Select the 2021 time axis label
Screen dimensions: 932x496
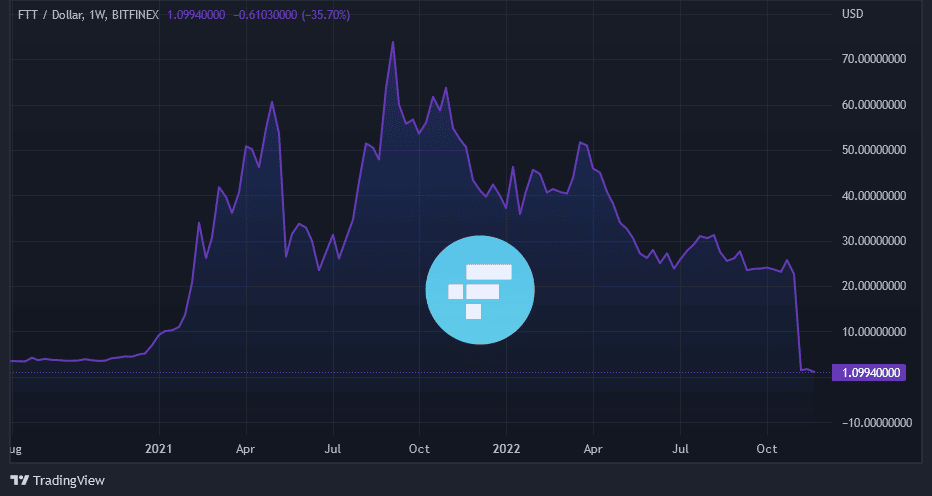click(161, 448)
